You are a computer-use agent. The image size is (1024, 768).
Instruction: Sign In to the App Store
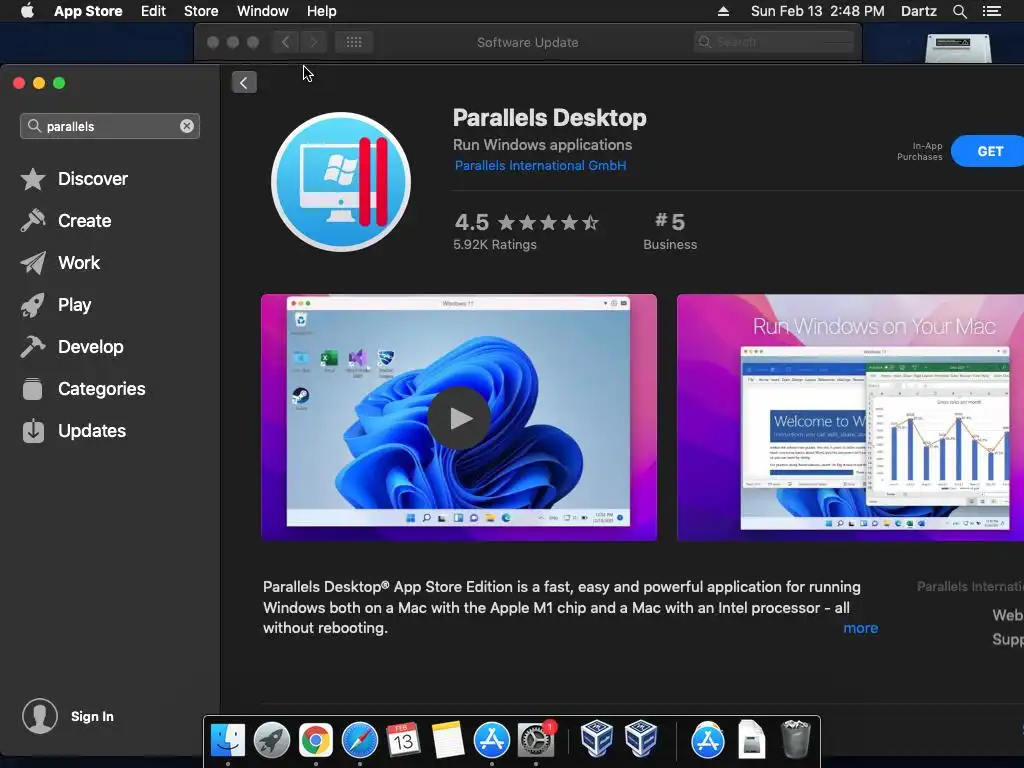pos(92,716)
